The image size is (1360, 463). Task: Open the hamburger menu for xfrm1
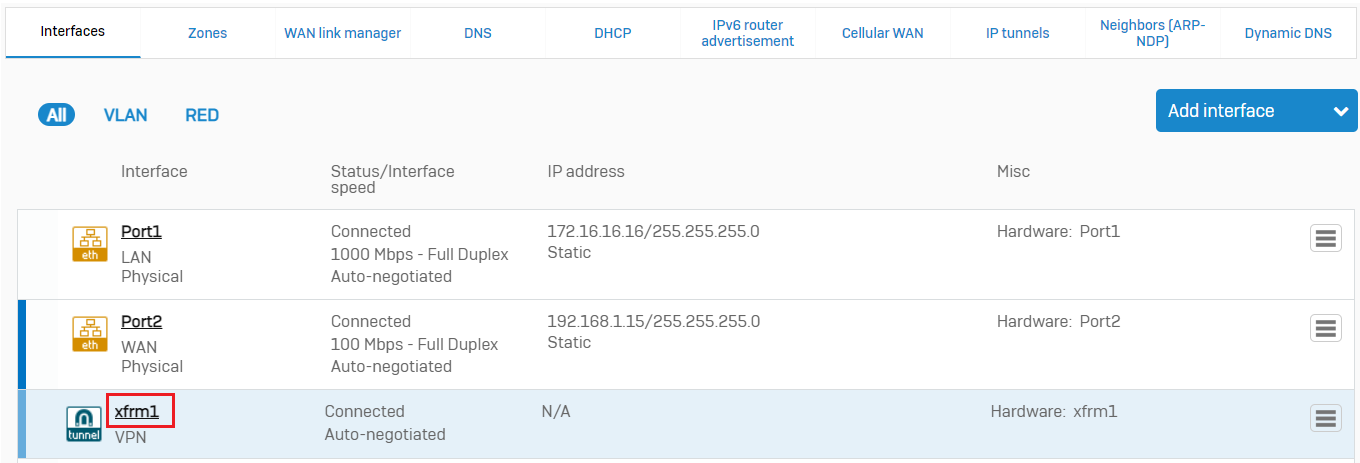click(x=1326, y=418)
